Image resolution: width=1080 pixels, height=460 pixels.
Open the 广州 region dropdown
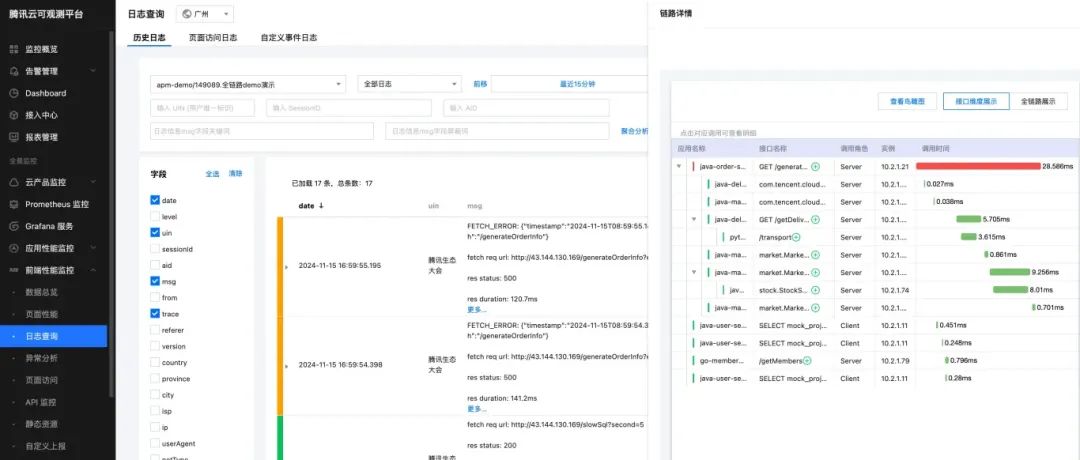point(205,14)
